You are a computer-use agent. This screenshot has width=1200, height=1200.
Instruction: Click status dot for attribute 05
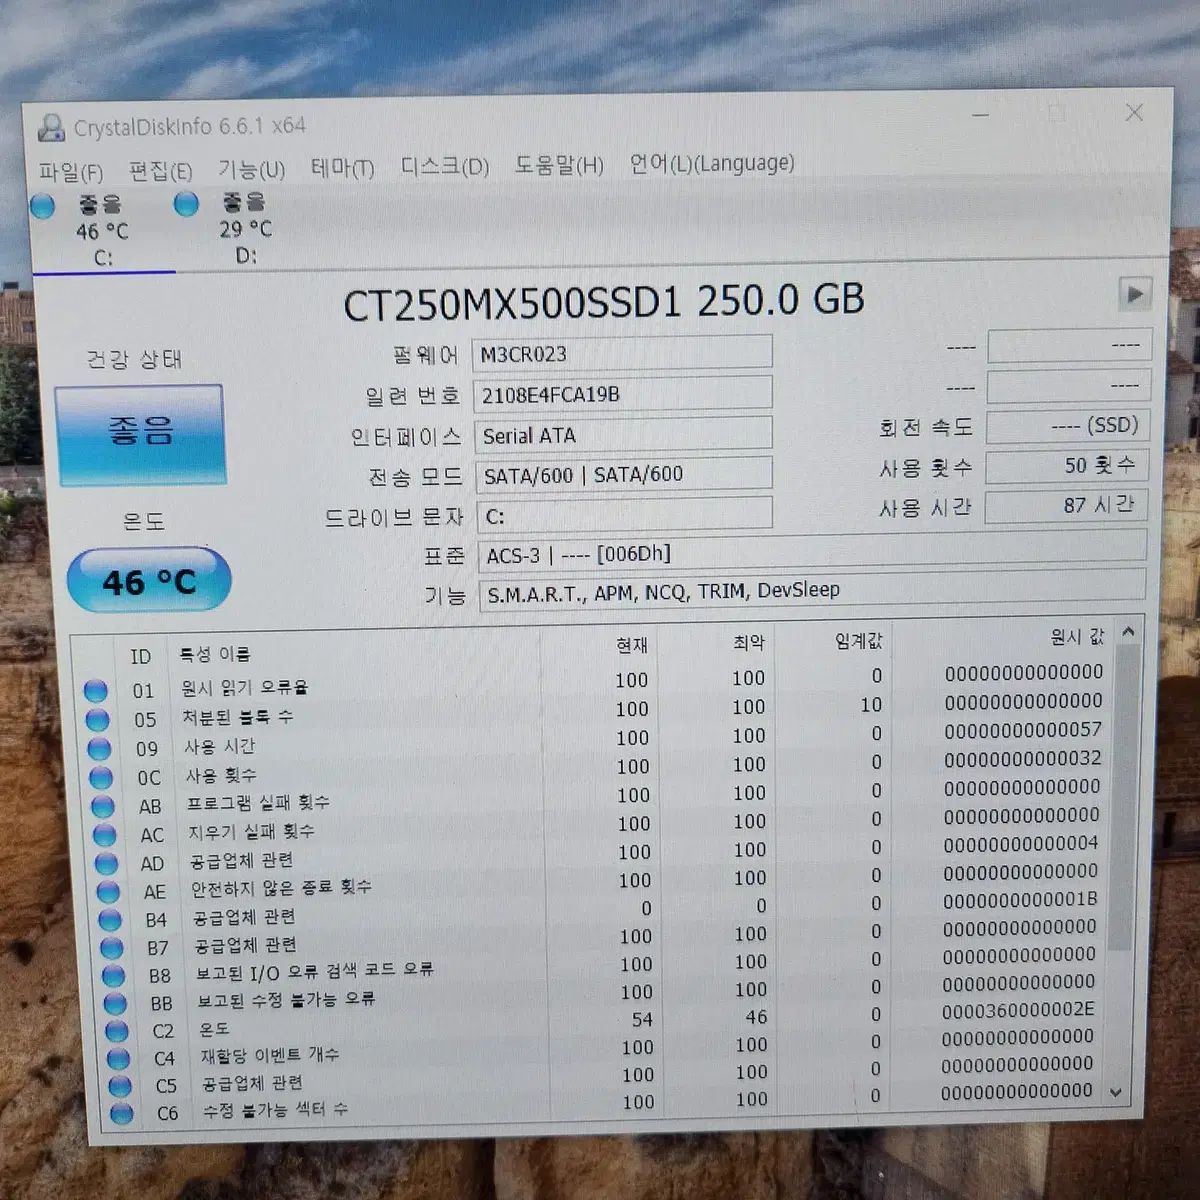98,719
